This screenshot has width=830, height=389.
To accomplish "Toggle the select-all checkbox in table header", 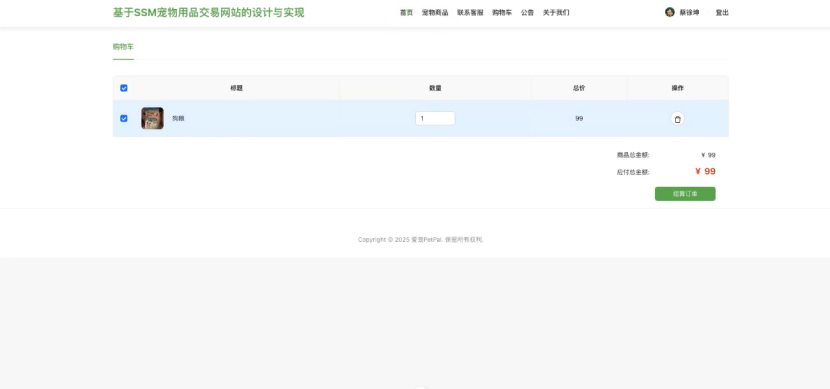I will (x=124, y=88).
